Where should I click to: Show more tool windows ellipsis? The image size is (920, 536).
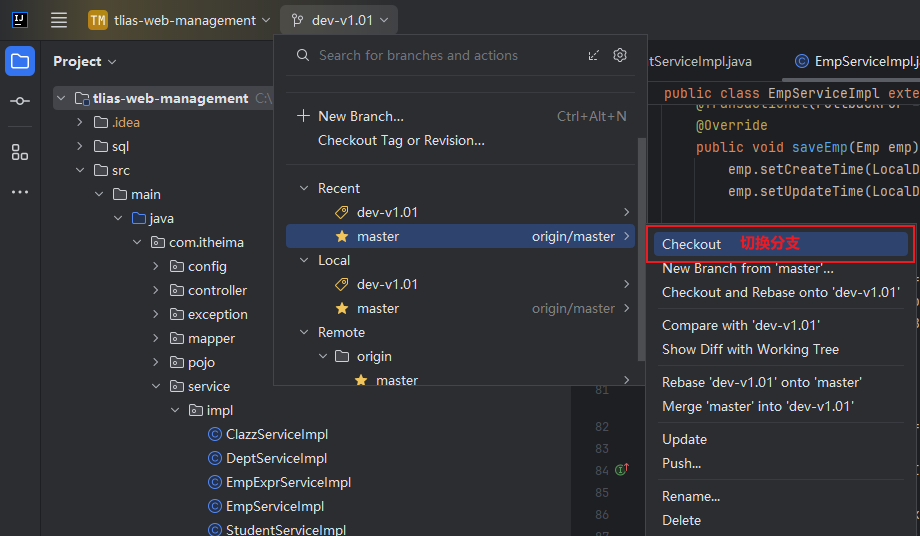20,192
